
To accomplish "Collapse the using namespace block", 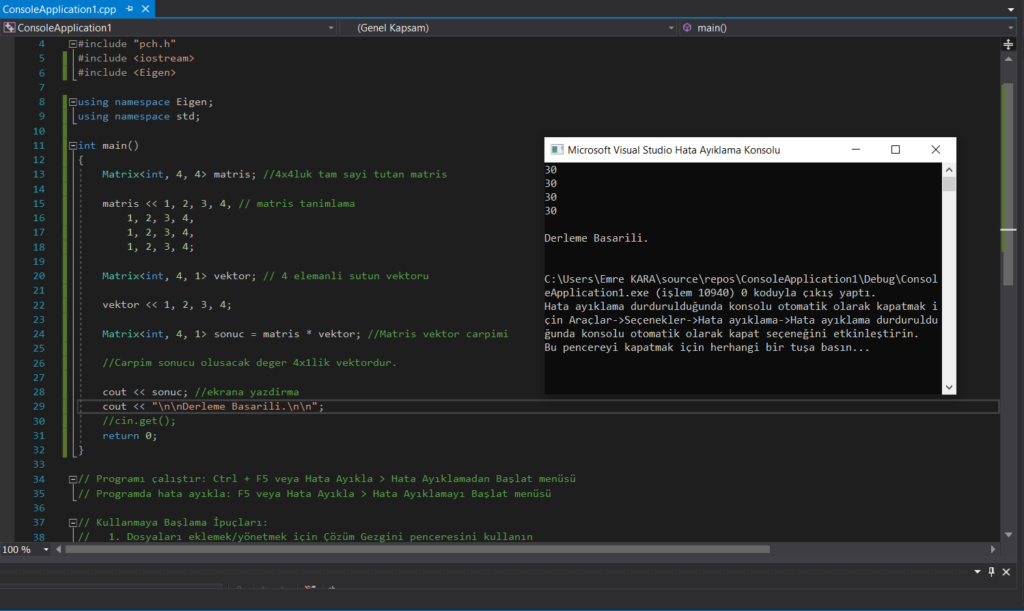I will point(73,102).
